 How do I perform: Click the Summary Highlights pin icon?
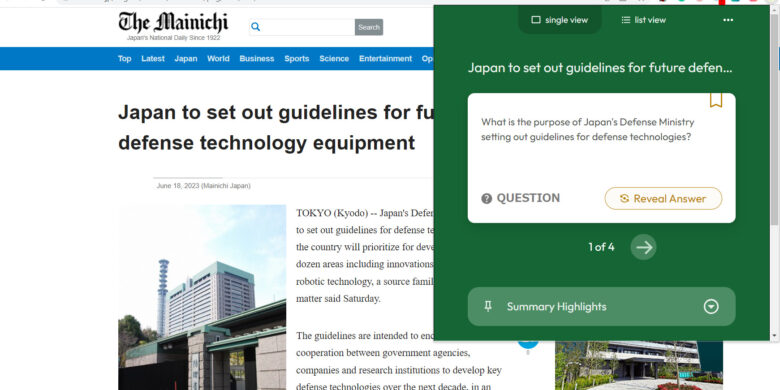[x=488, y=306]
